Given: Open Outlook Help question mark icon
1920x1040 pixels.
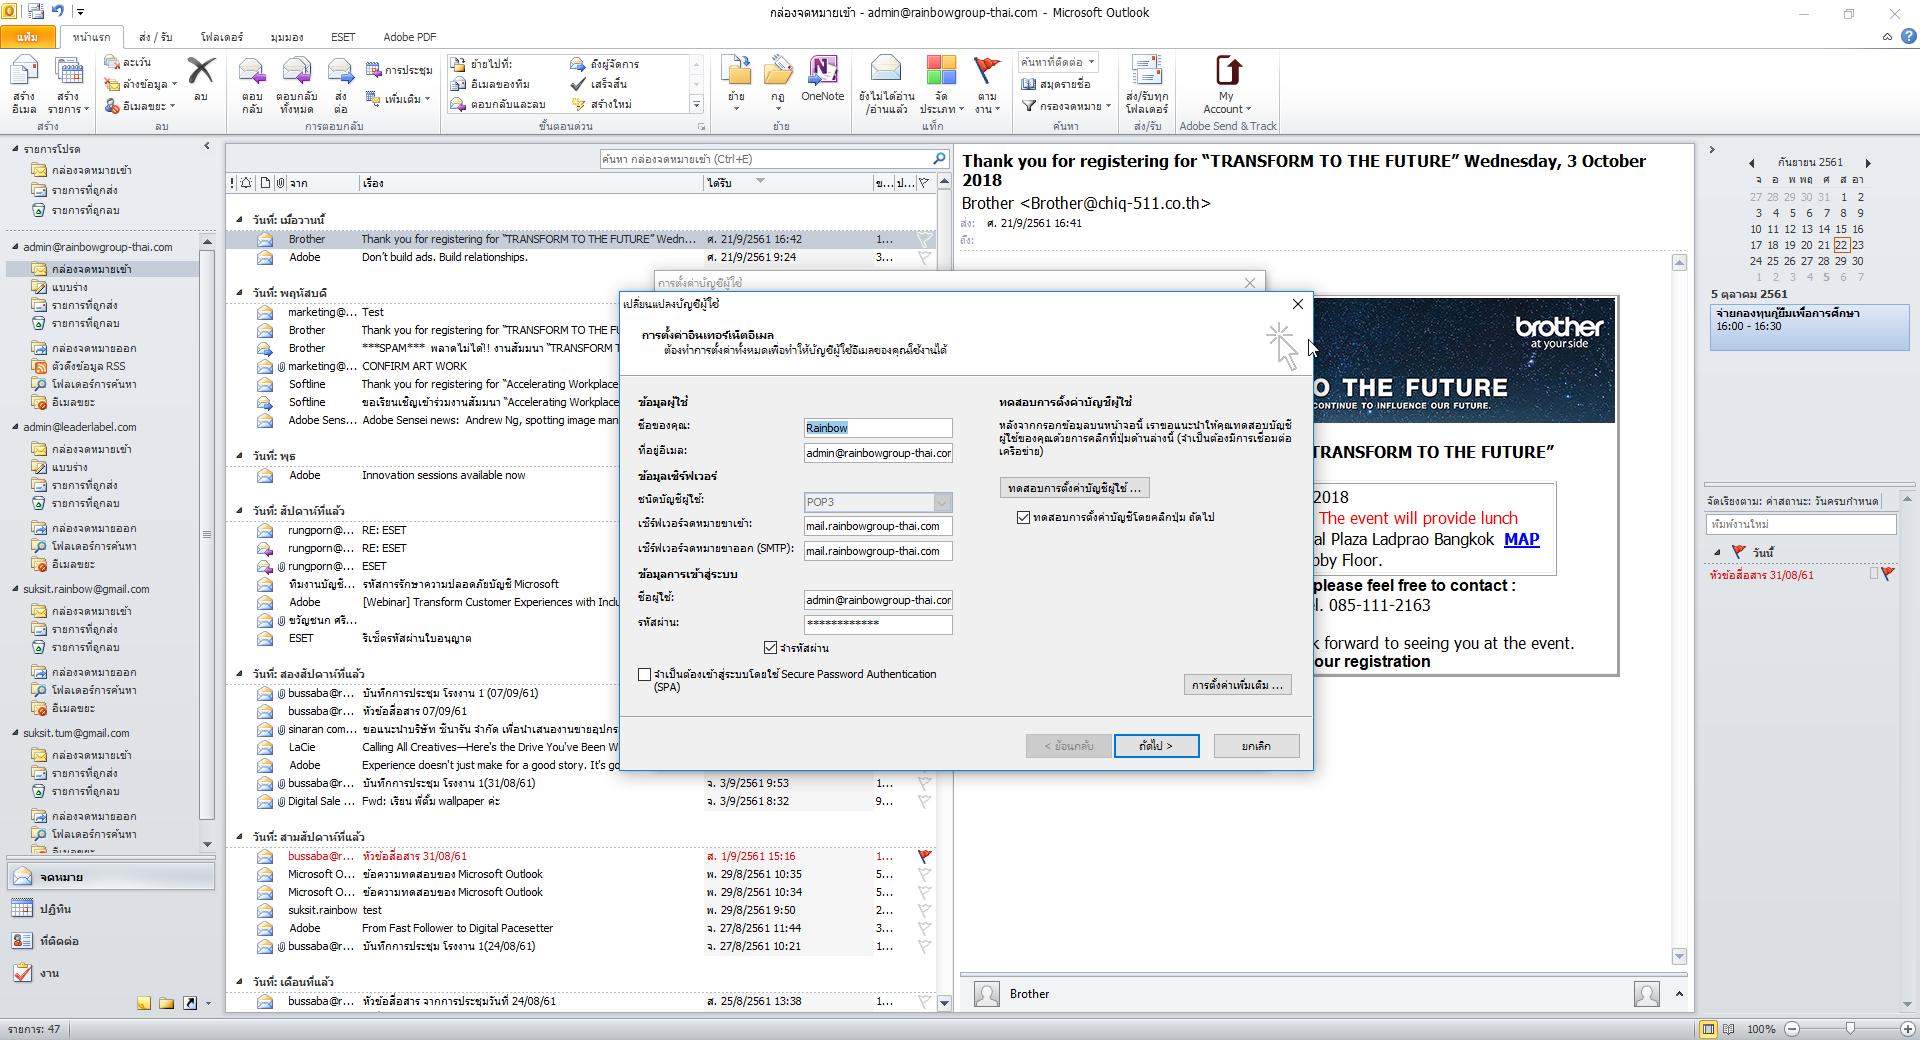Looking at the screenshot, I should point(1909,37).
